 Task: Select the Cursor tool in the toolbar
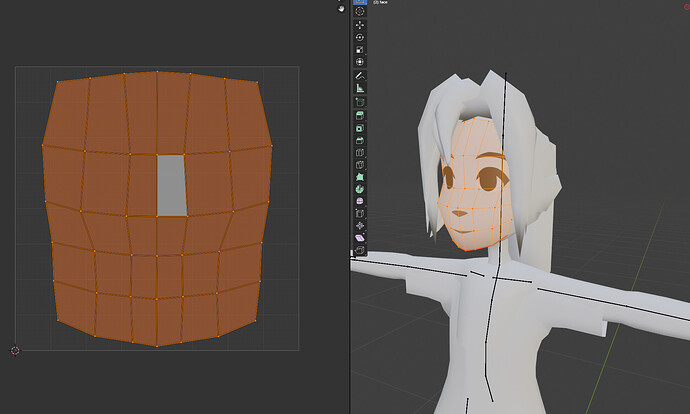(x=360, y=12)
